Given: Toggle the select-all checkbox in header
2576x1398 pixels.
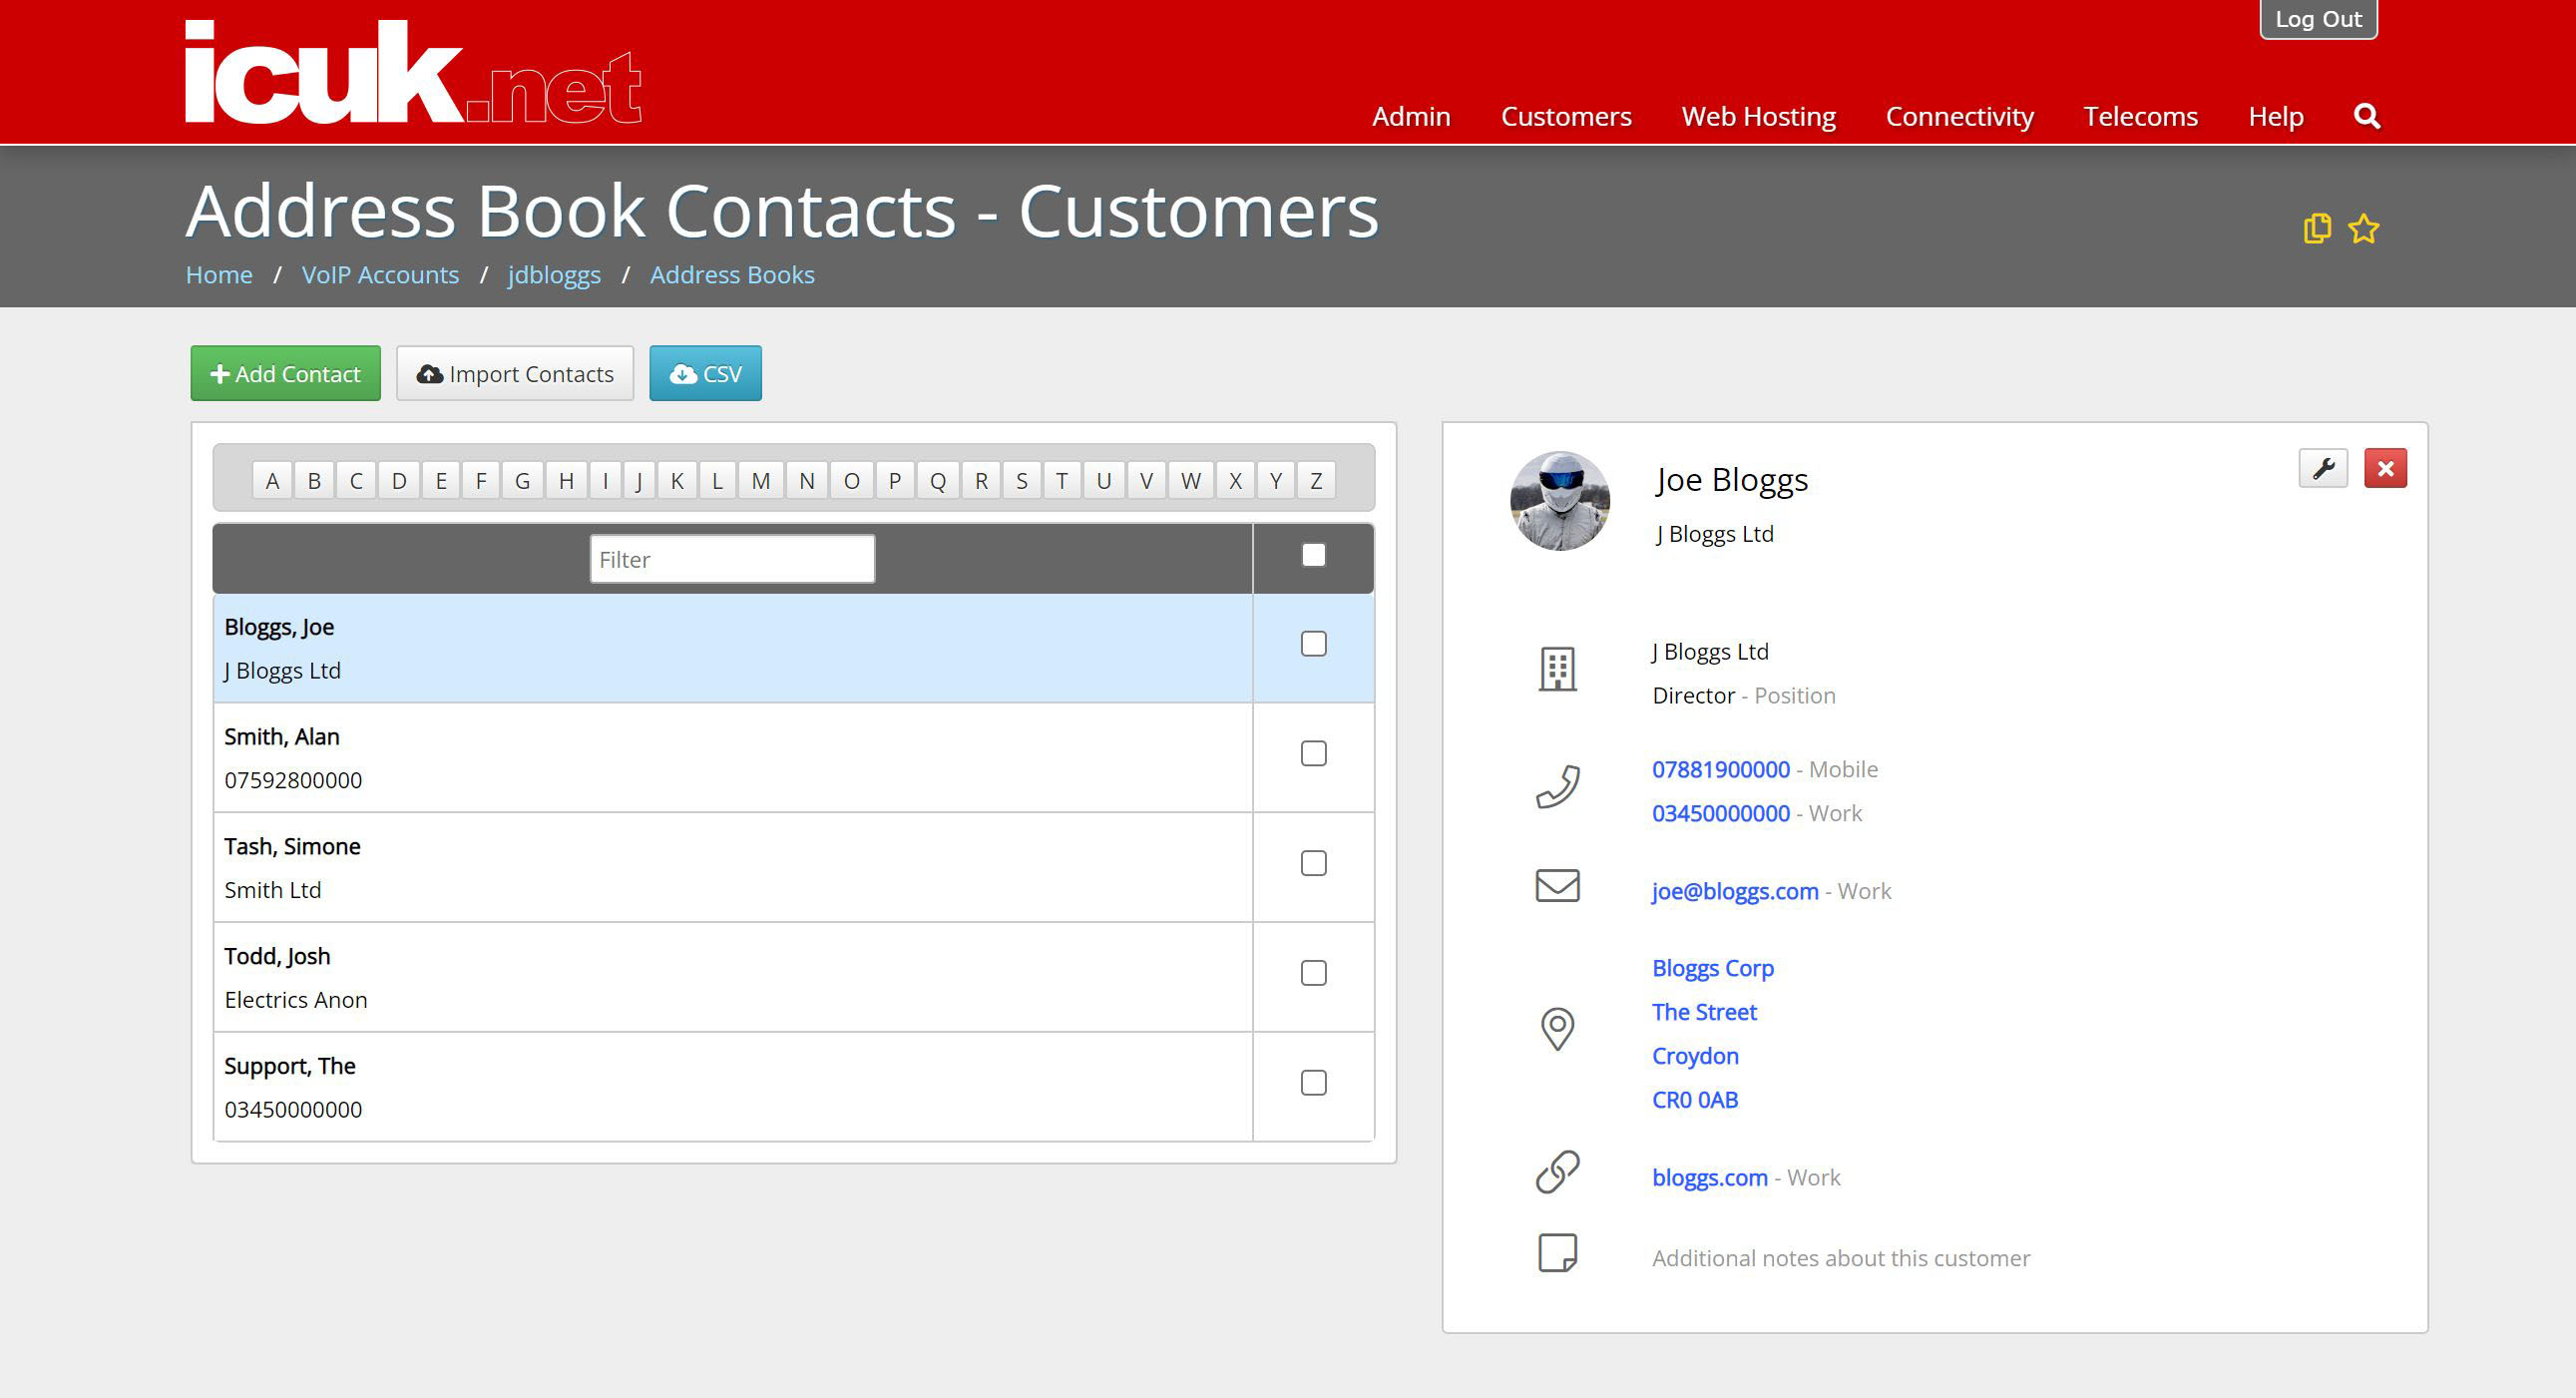Looking at the screenshot, I should 1313,555.
